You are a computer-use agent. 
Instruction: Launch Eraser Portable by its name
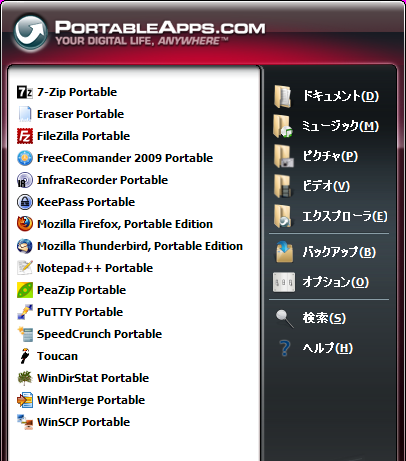pos(80,114)
